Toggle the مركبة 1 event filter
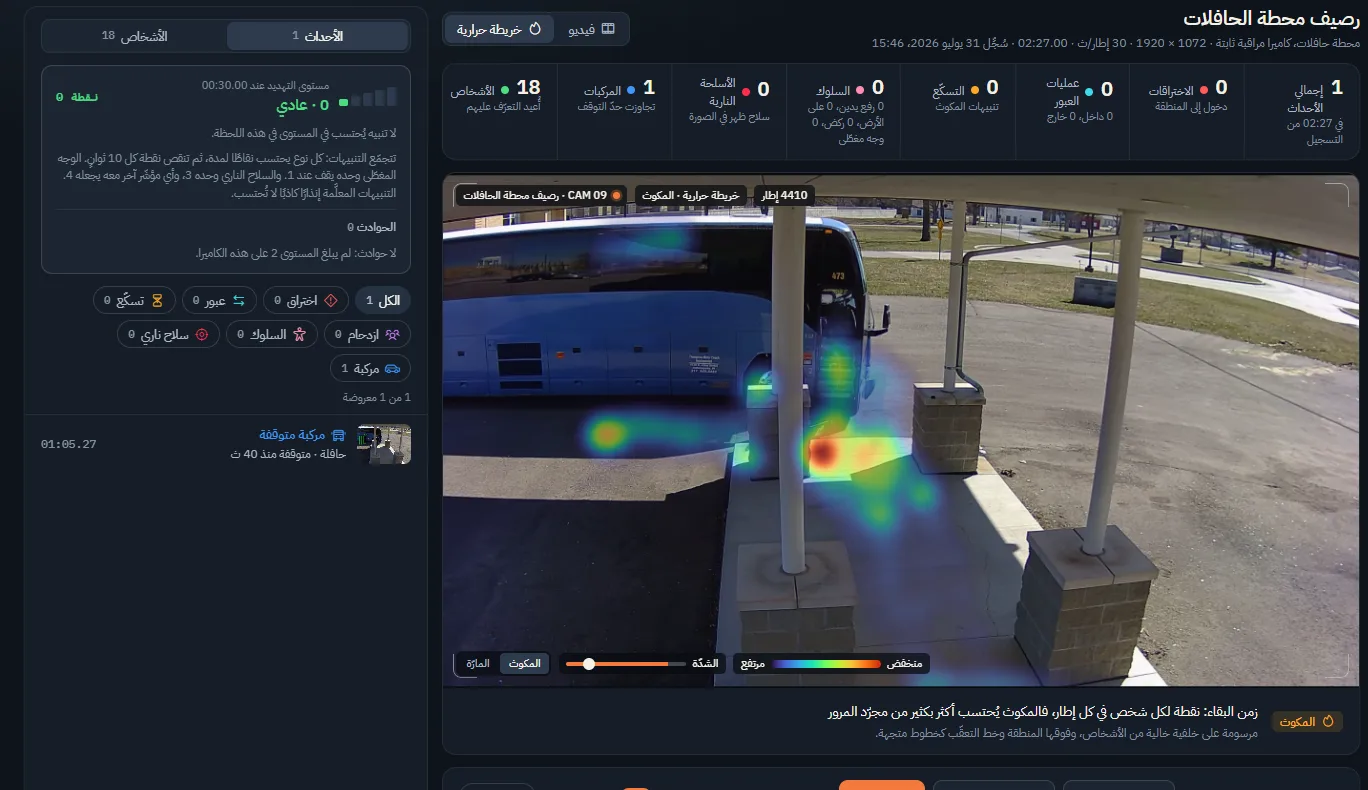This screenshot has height=790, width=1368. 371,369
